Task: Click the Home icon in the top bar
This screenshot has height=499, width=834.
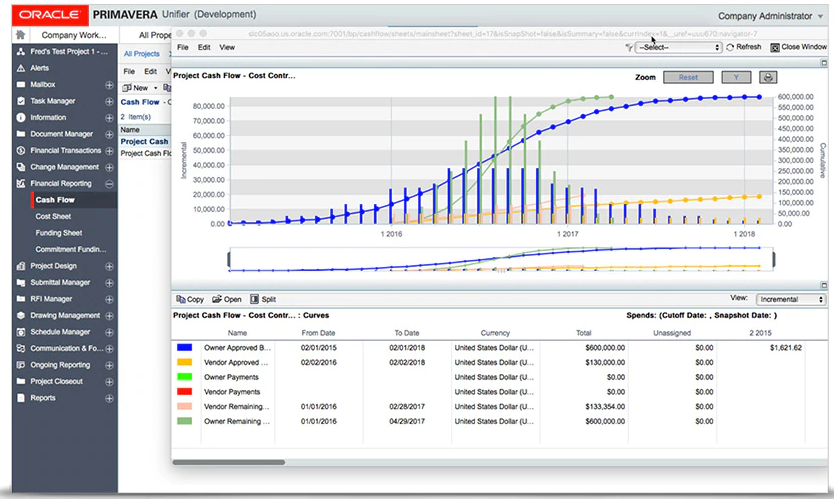Action: (20, 35)
